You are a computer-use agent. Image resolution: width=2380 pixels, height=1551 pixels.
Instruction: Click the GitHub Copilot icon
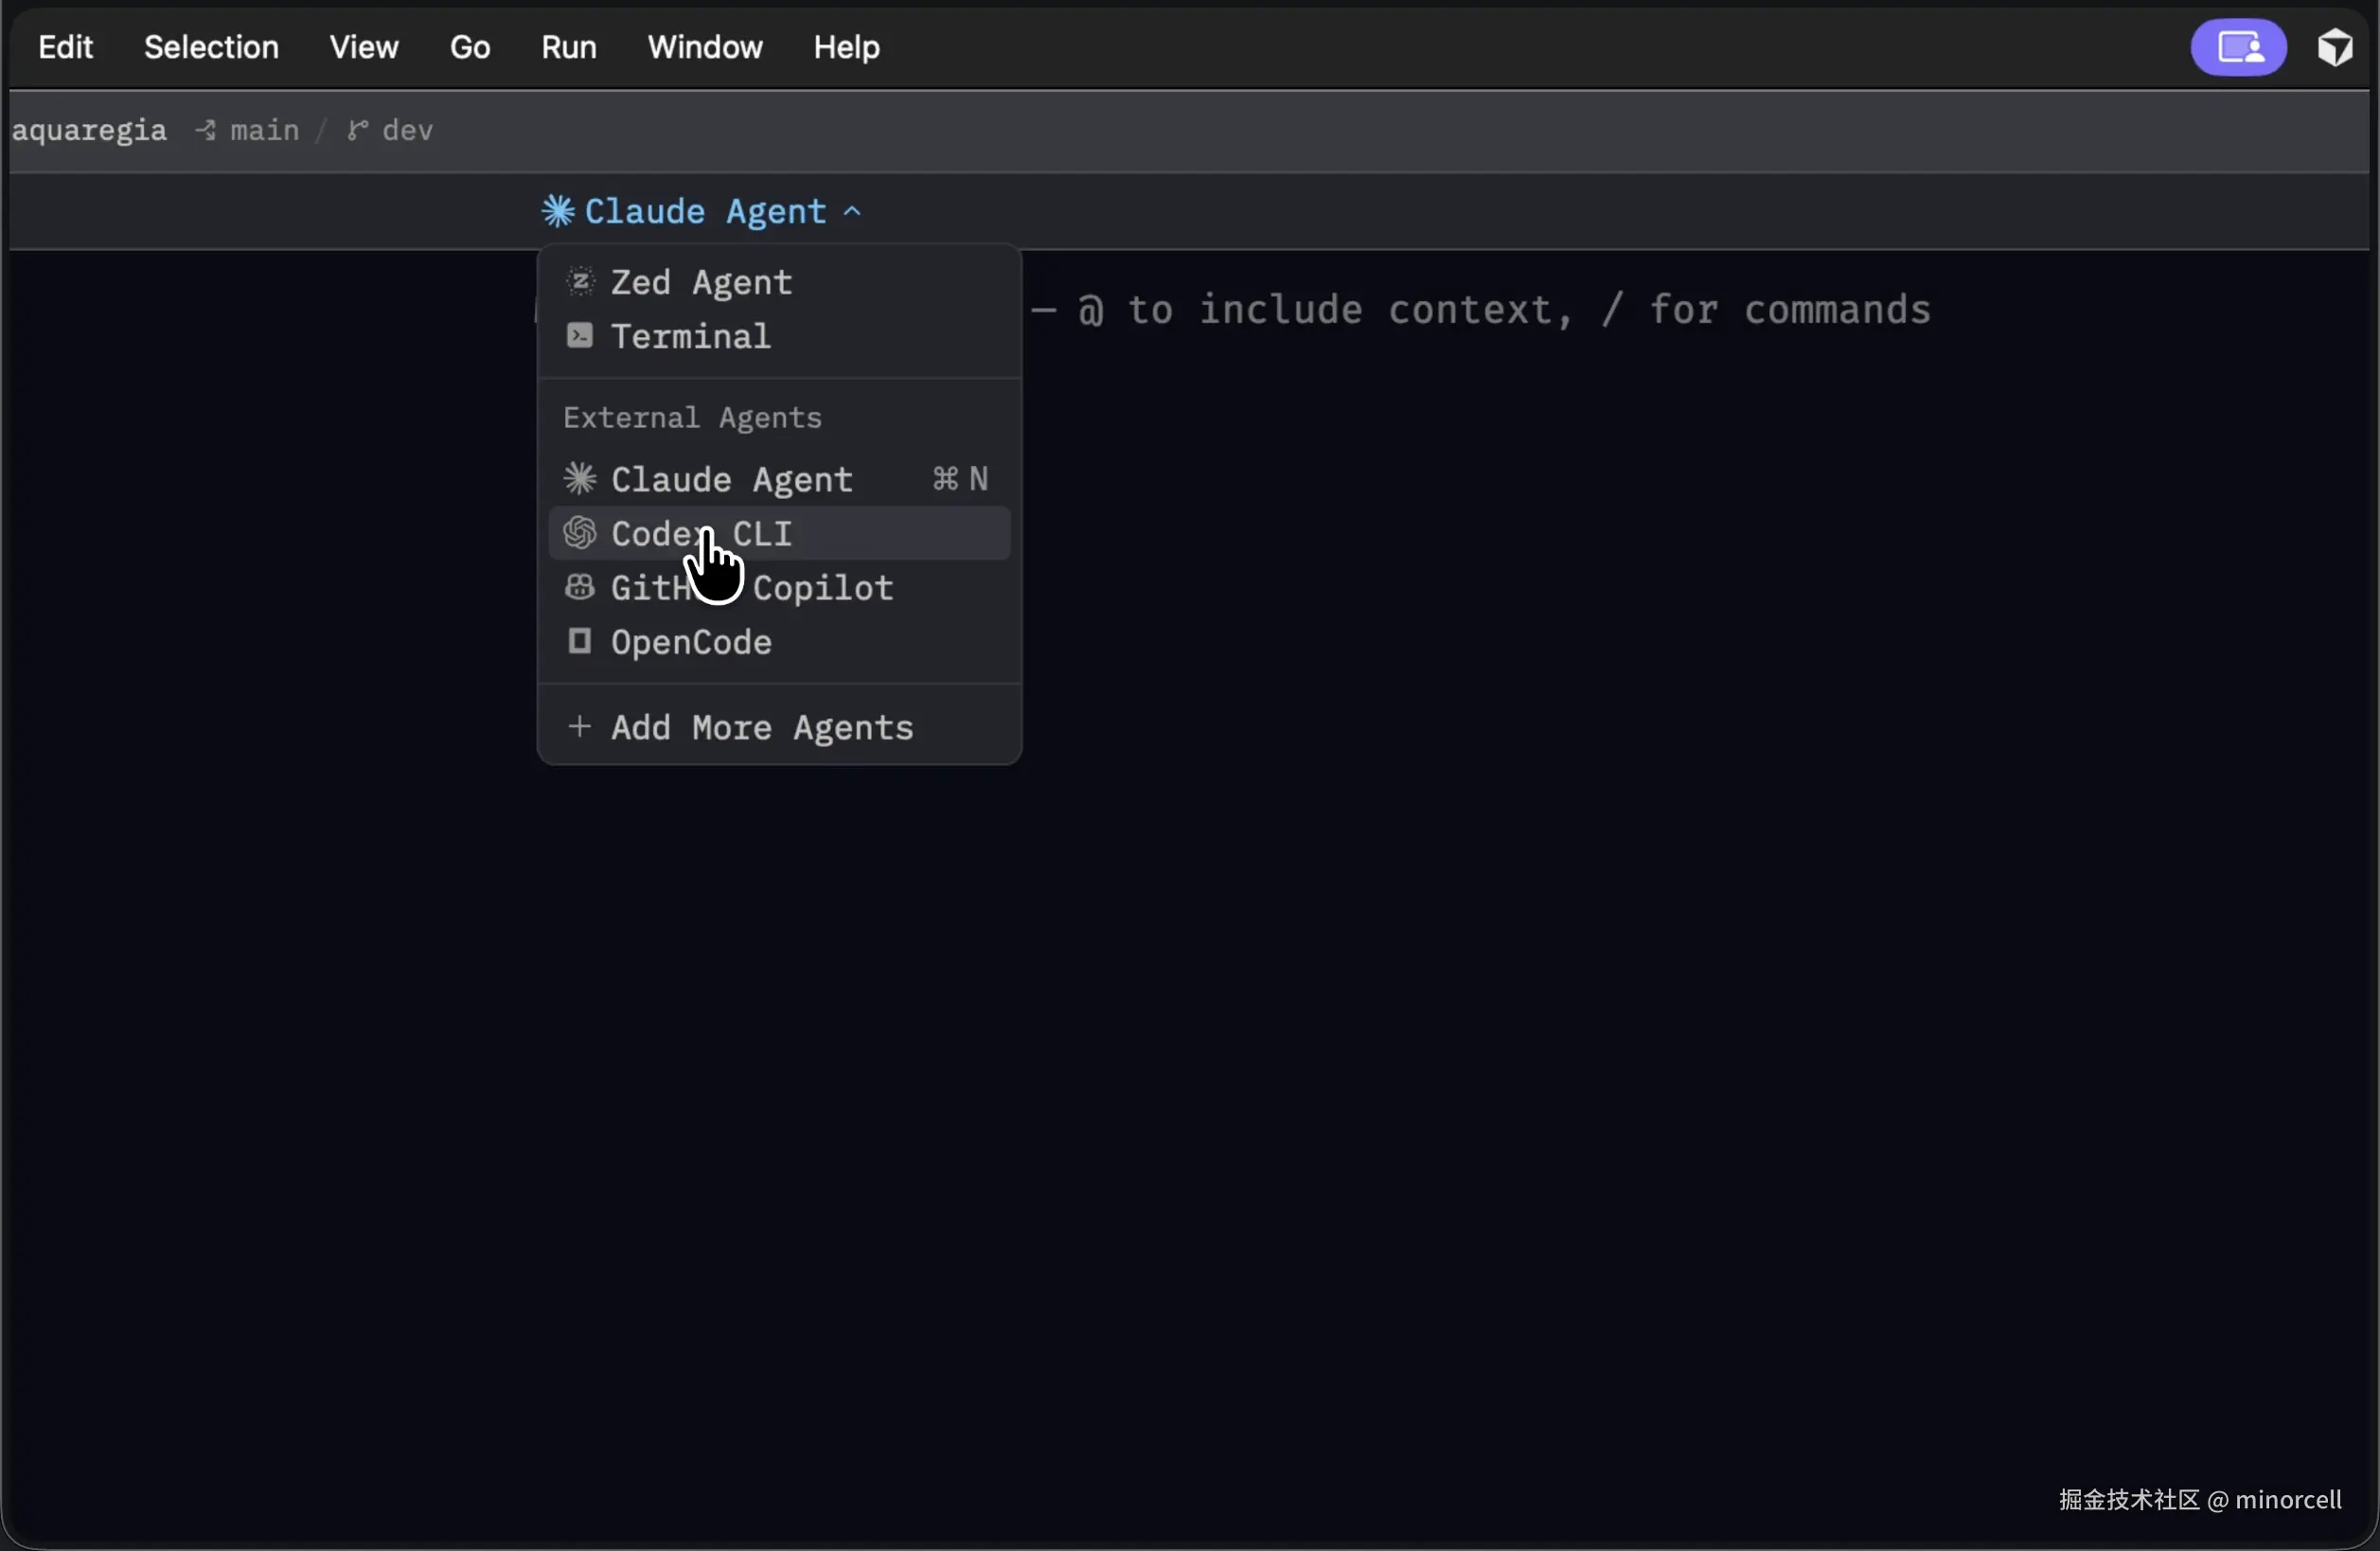pos(580,586)
